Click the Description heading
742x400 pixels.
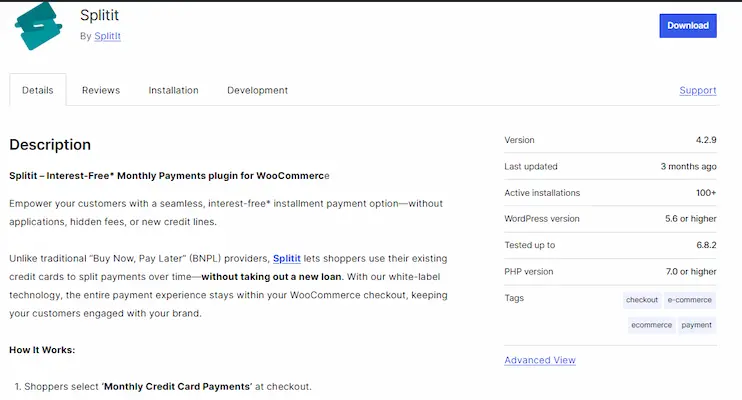pos(50,144)
